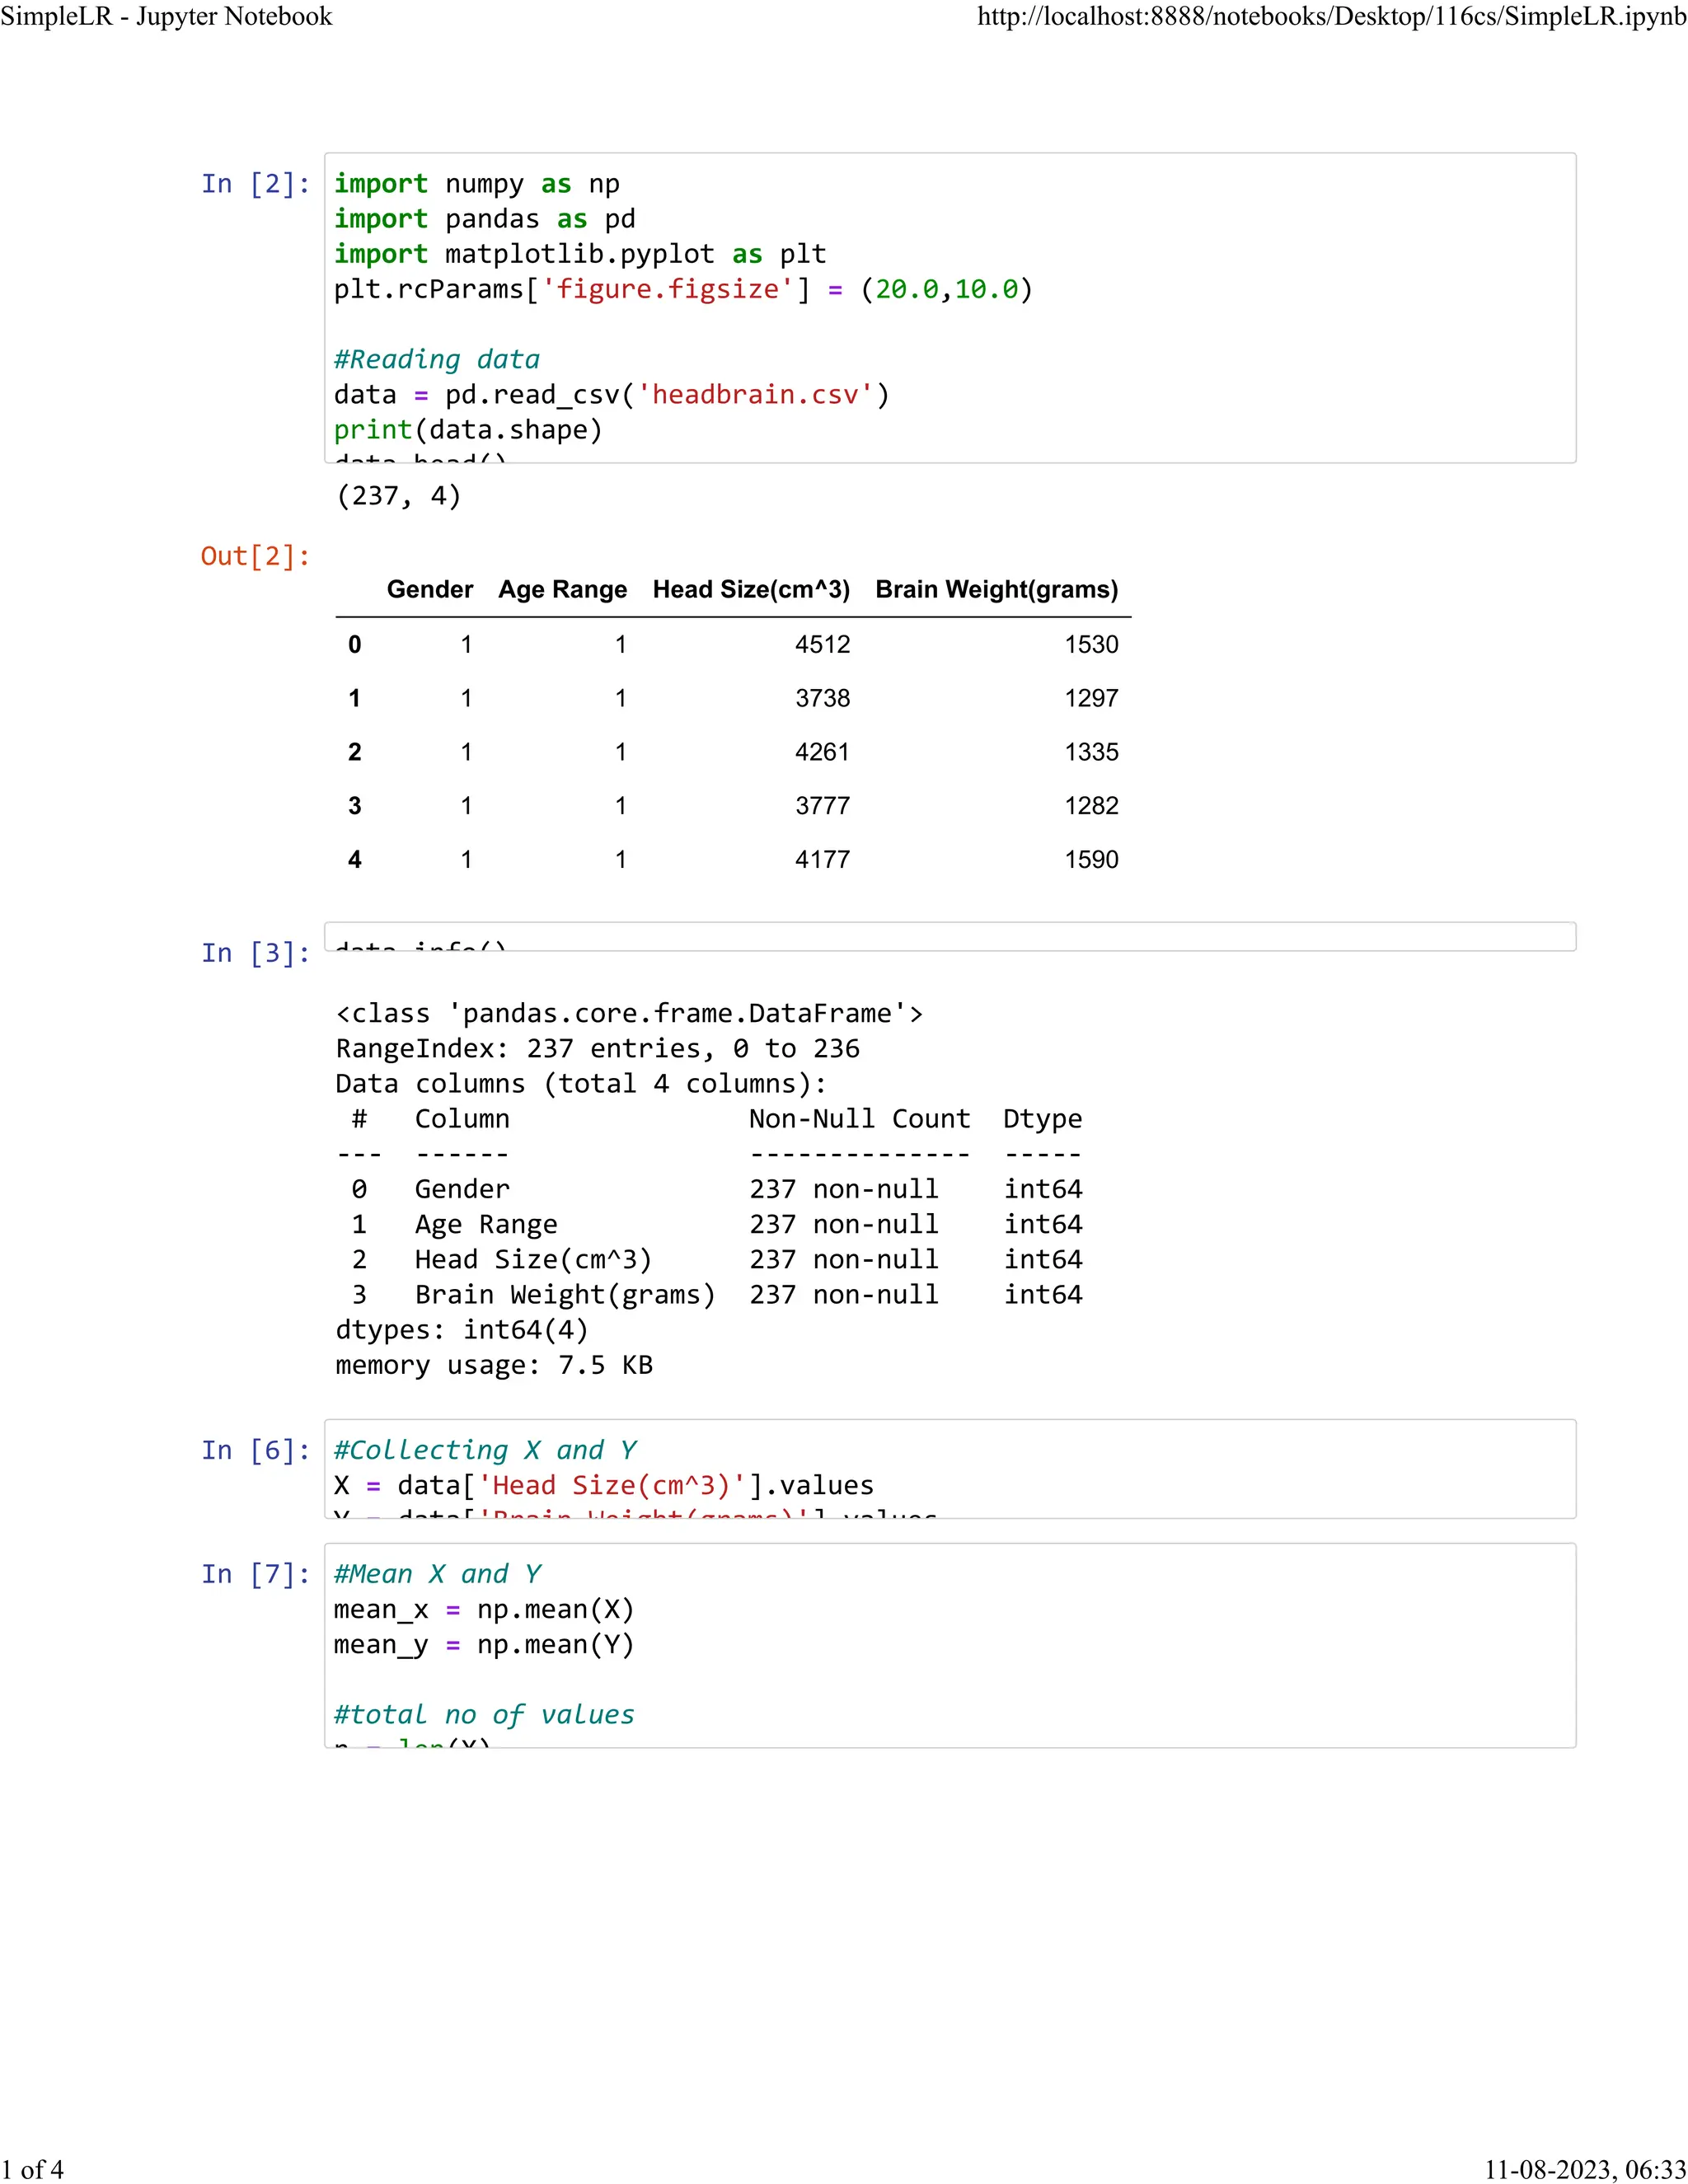Screen dimensions: 1688x2184
Task: Click the notebook URL in page header
Action: (x=1331, y=16)
